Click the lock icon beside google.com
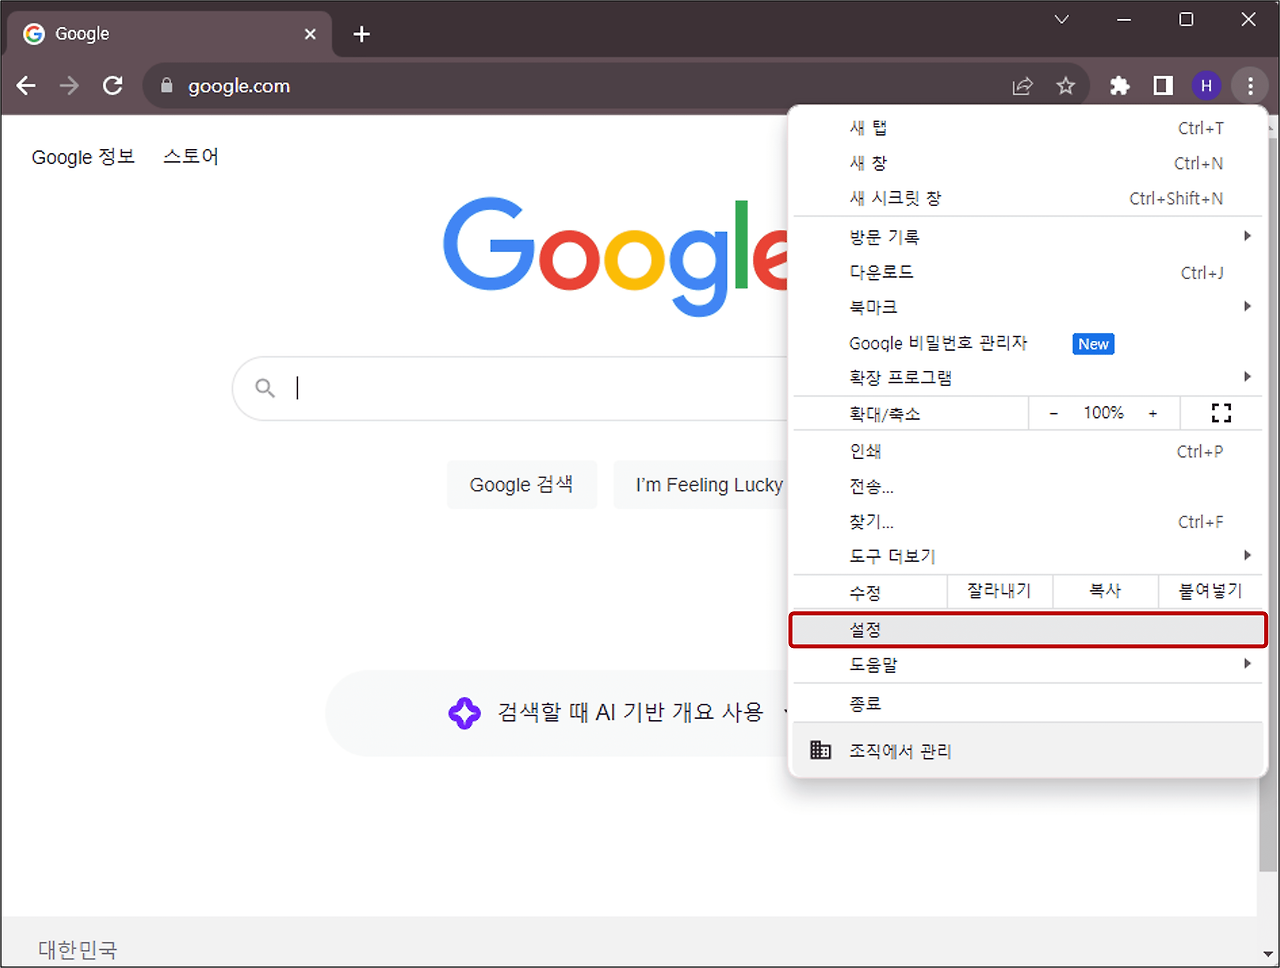The height and width of the screenshot is (968, 1280). 167,86
